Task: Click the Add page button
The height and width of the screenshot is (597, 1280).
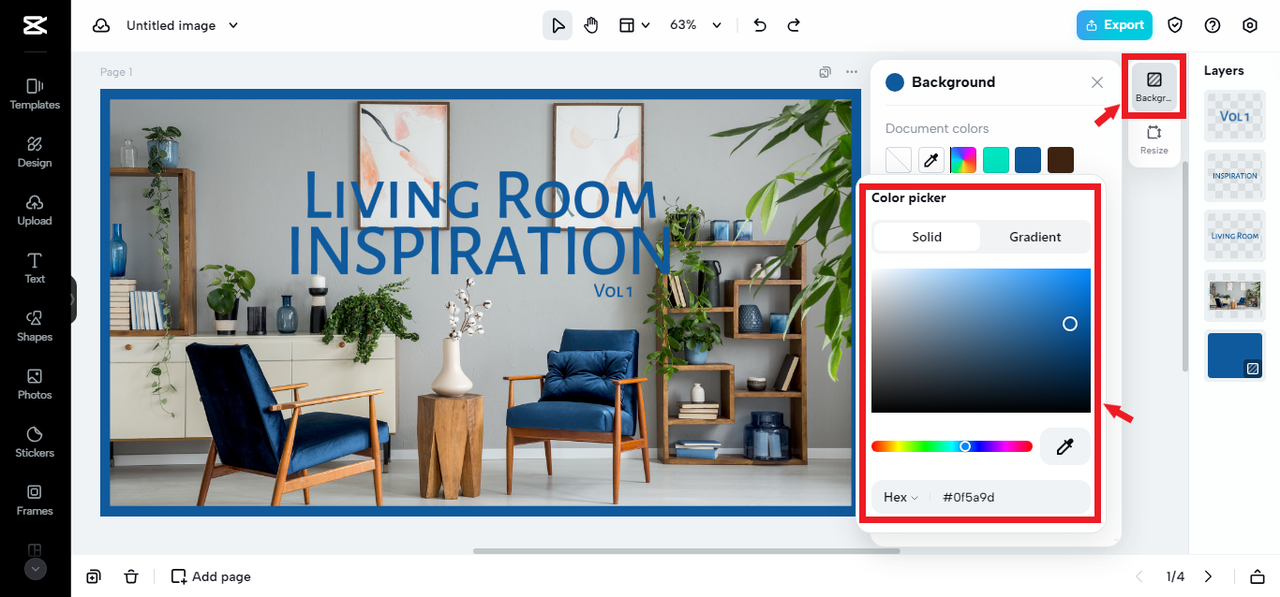Action: pos(211,576)
